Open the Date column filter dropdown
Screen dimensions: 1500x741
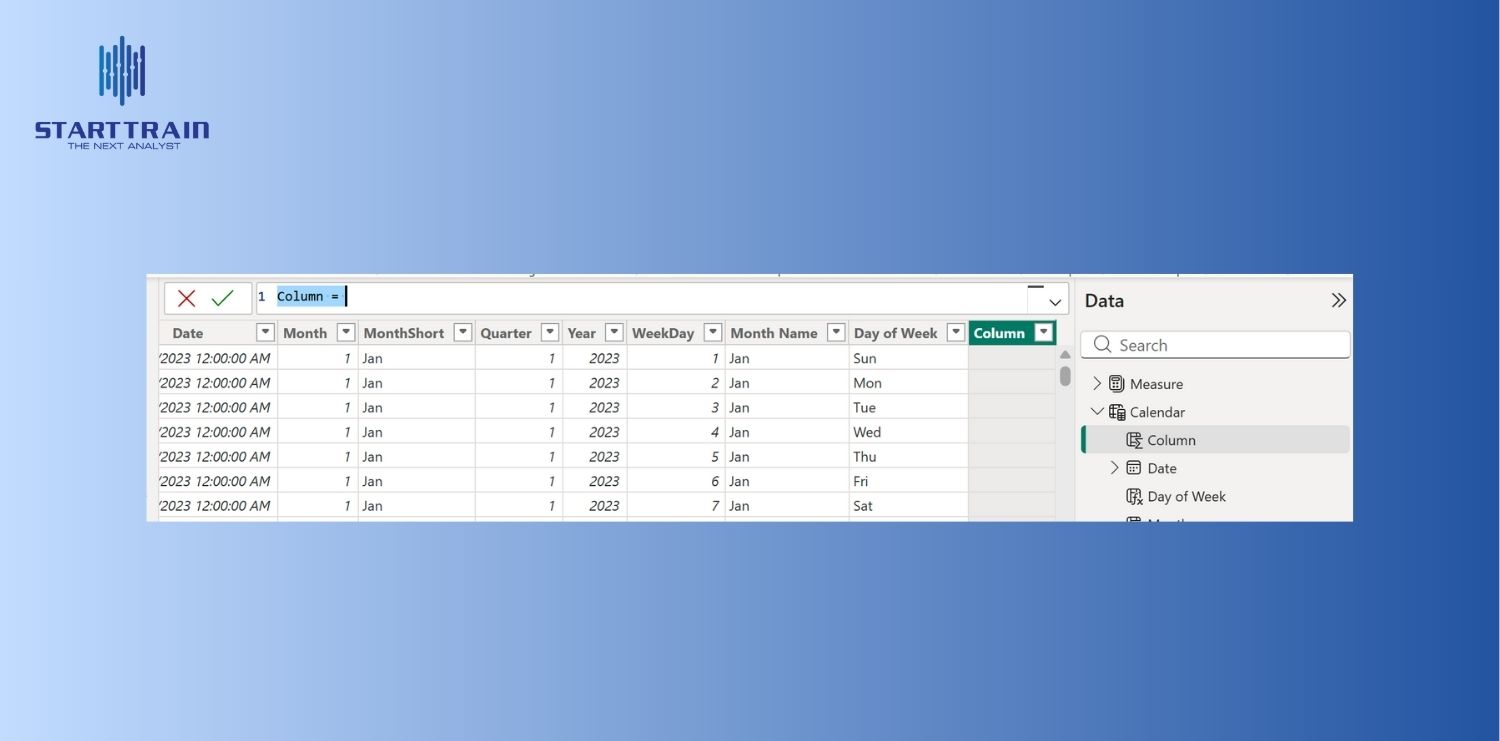[265, 331]
